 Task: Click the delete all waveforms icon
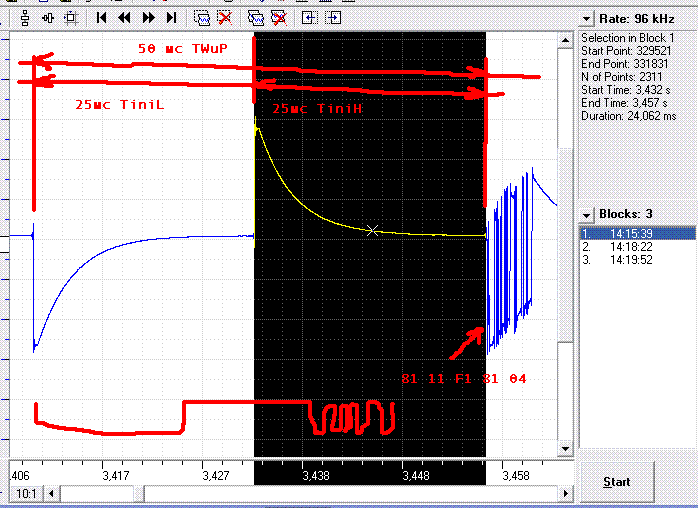(279, 17)
